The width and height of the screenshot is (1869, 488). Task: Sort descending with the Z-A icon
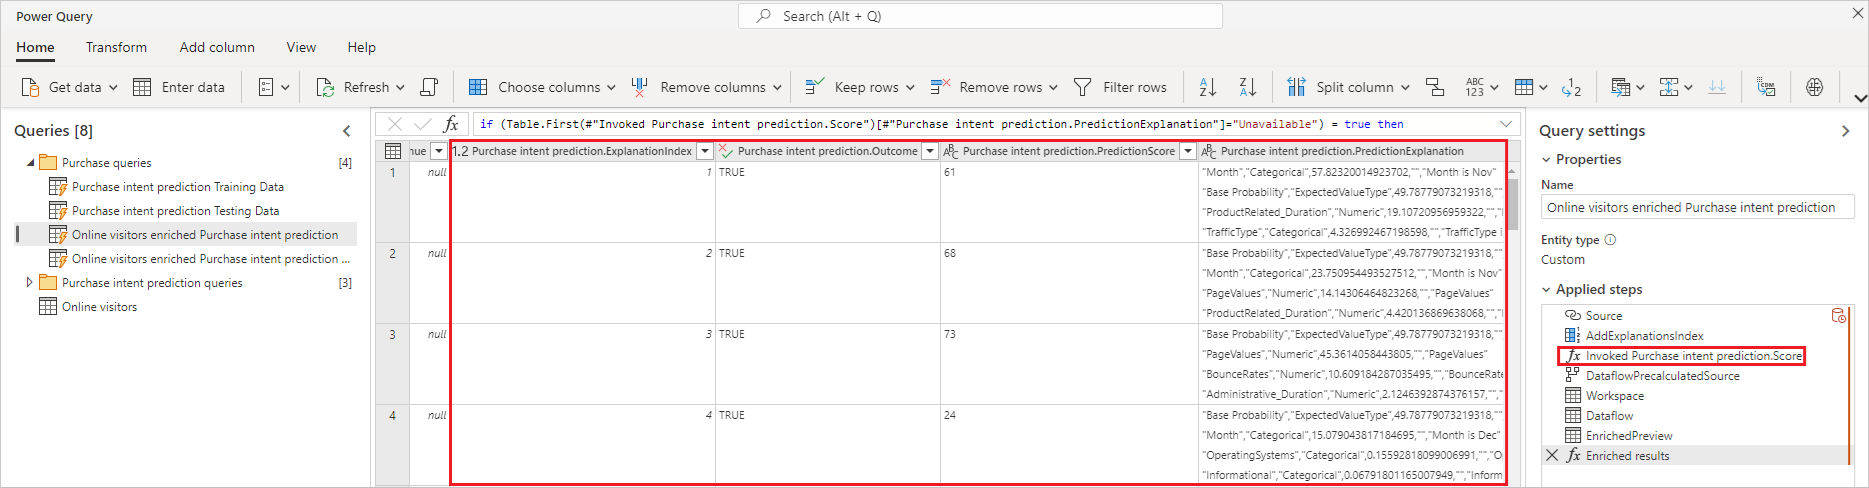pyautogui.click(x=1247, y=87)
